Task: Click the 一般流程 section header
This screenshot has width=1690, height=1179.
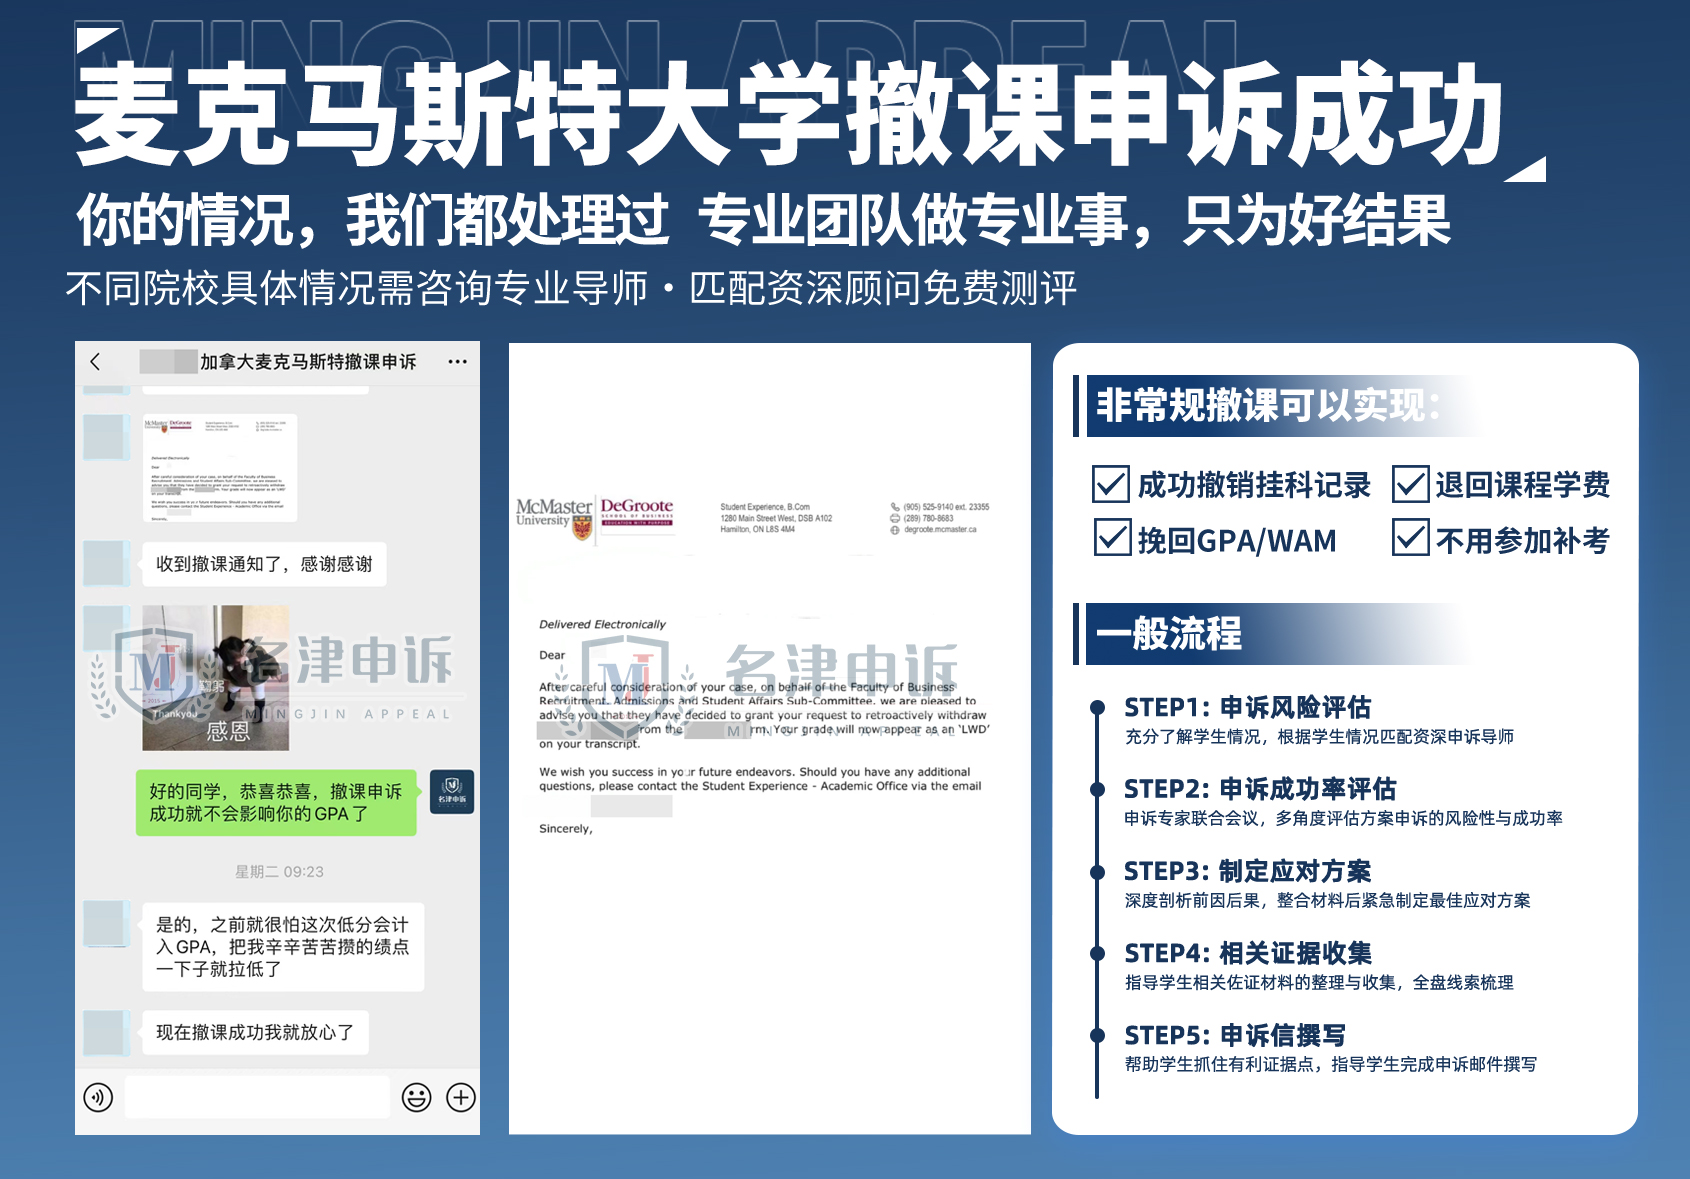Action: (1169, 634)
